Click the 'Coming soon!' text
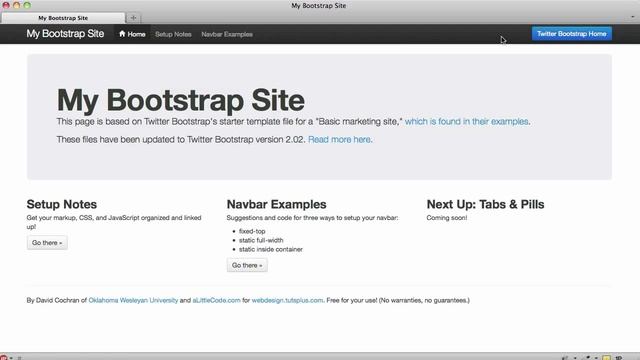Image resolution: width=640 pixels, height=360 pixels. [447, 218]
